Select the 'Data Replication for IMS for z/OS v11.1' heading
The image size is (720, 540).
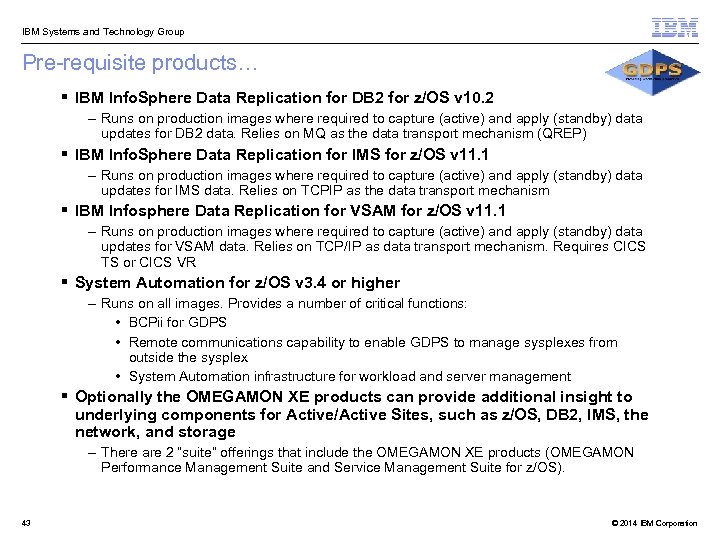click(x=281, y=155)
